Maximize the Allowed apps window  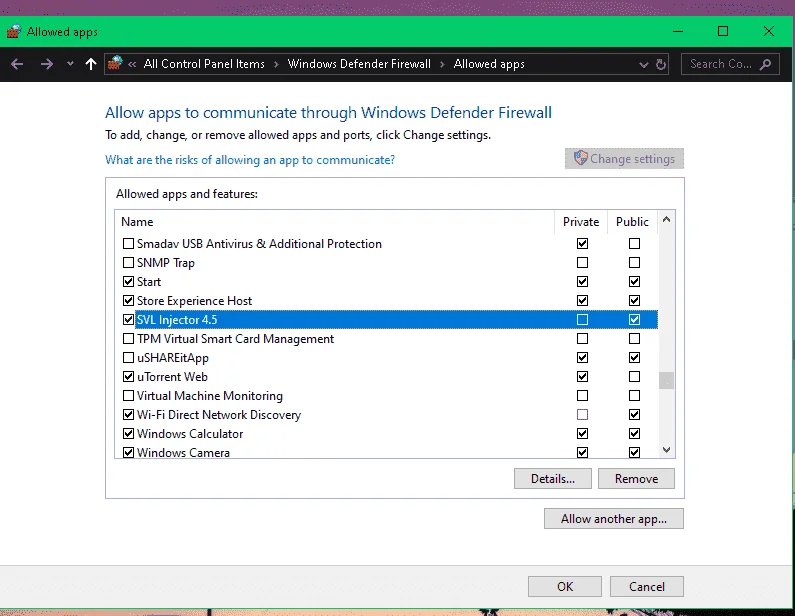(x=723, y=31)
